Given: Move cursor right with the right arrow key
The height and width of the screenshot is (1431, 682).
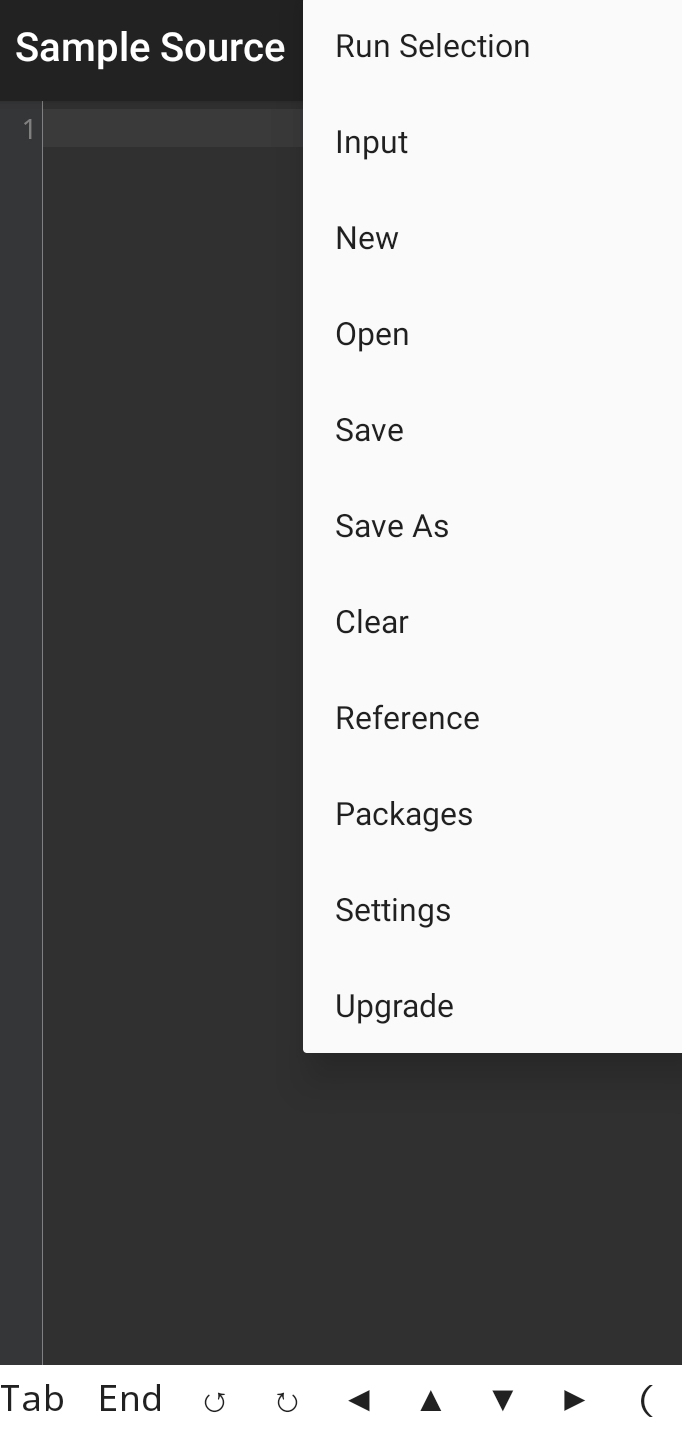Looking at the screenshot, I should (x=575, y=1401).
